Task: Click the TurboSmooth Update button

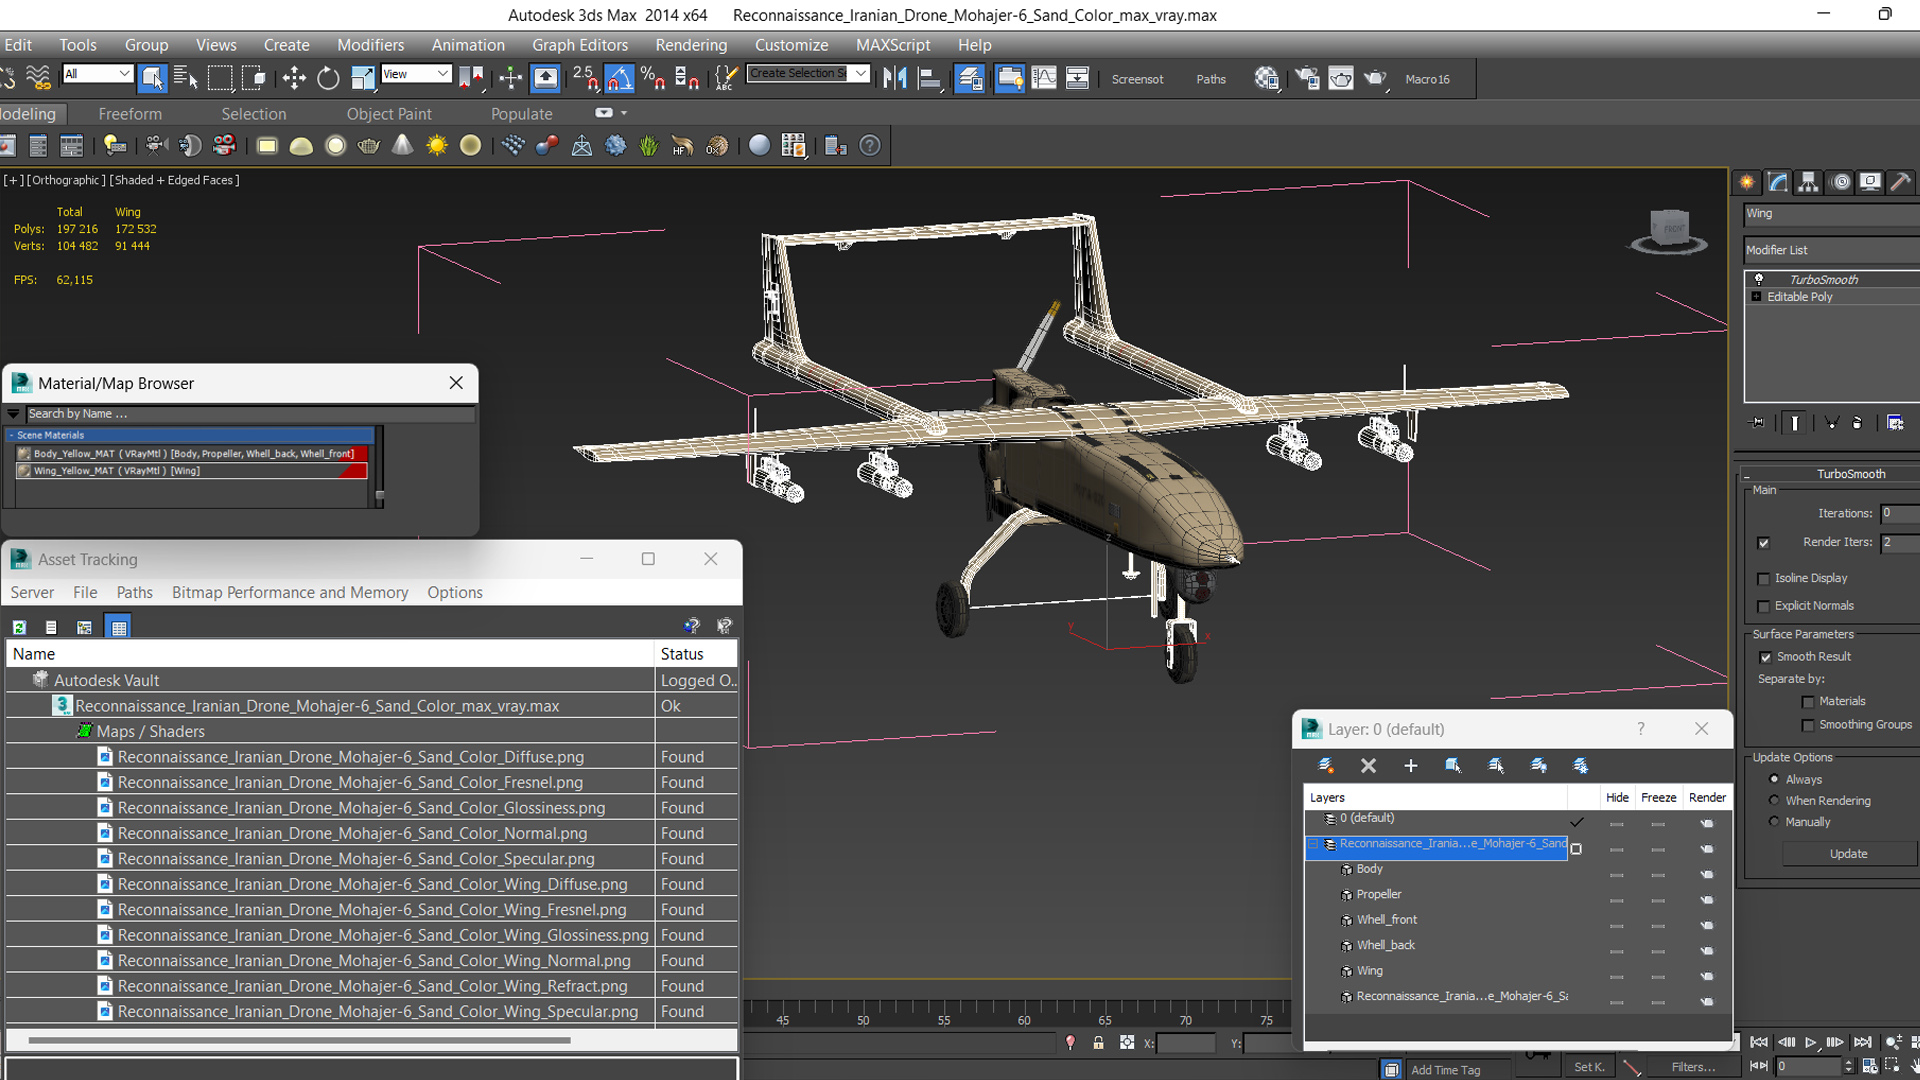Action: (x=1848, y=854)
